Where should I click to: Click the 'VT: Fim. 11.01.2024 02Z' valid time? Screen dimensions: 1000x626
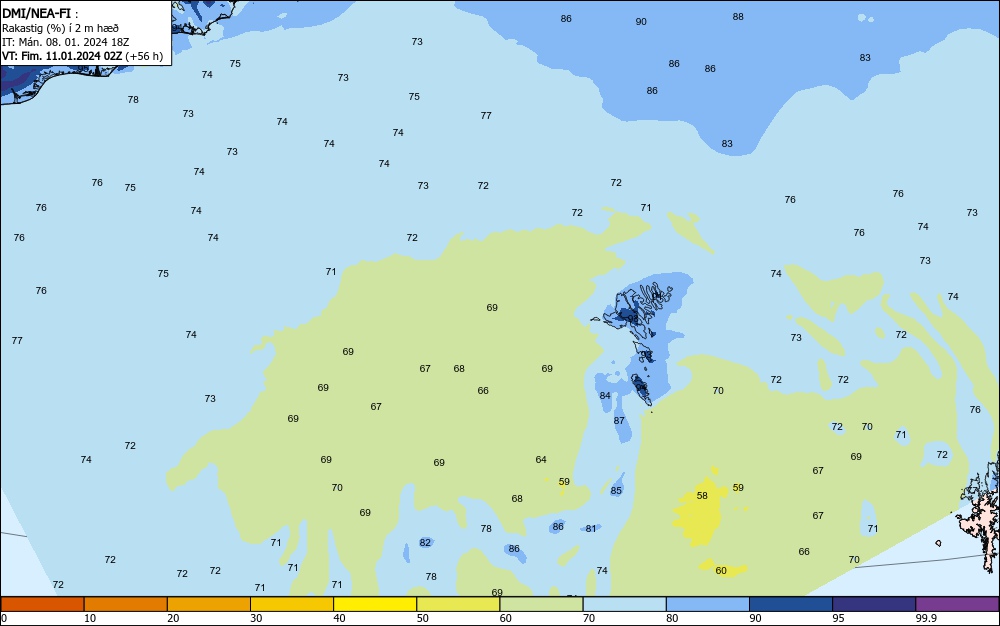(62, 56)
